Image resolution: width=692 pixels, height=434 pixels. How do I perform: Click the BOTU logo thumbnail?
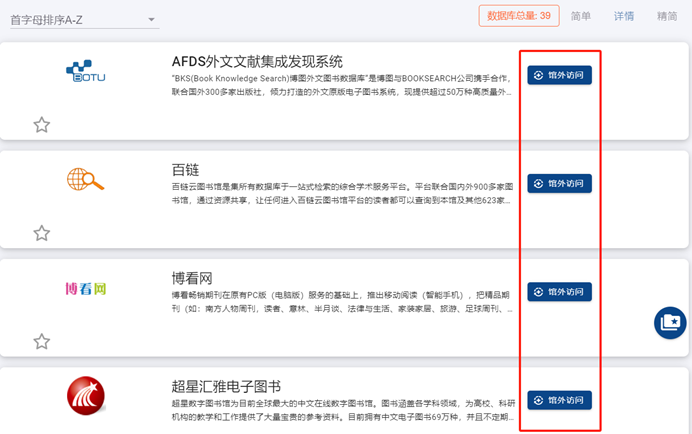click(86, 71)
